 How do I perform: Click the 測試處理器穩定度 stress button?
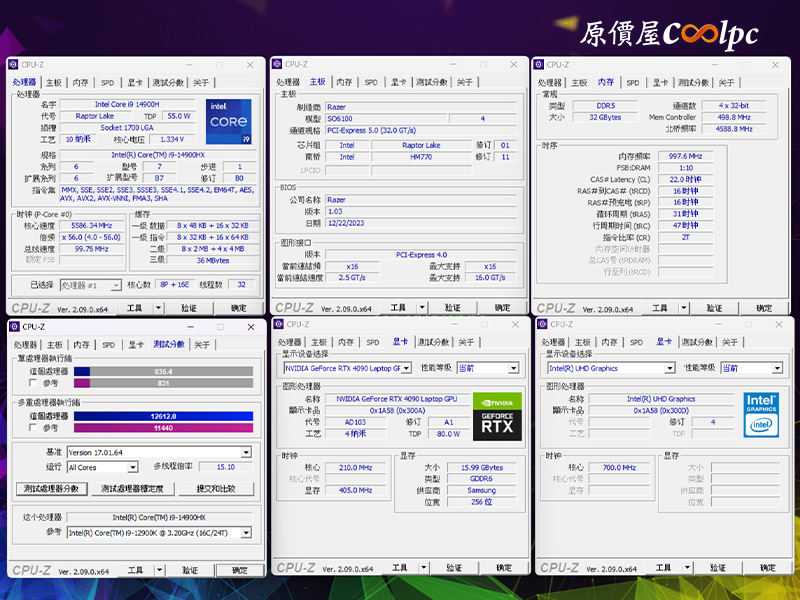(x=132, y=489)
